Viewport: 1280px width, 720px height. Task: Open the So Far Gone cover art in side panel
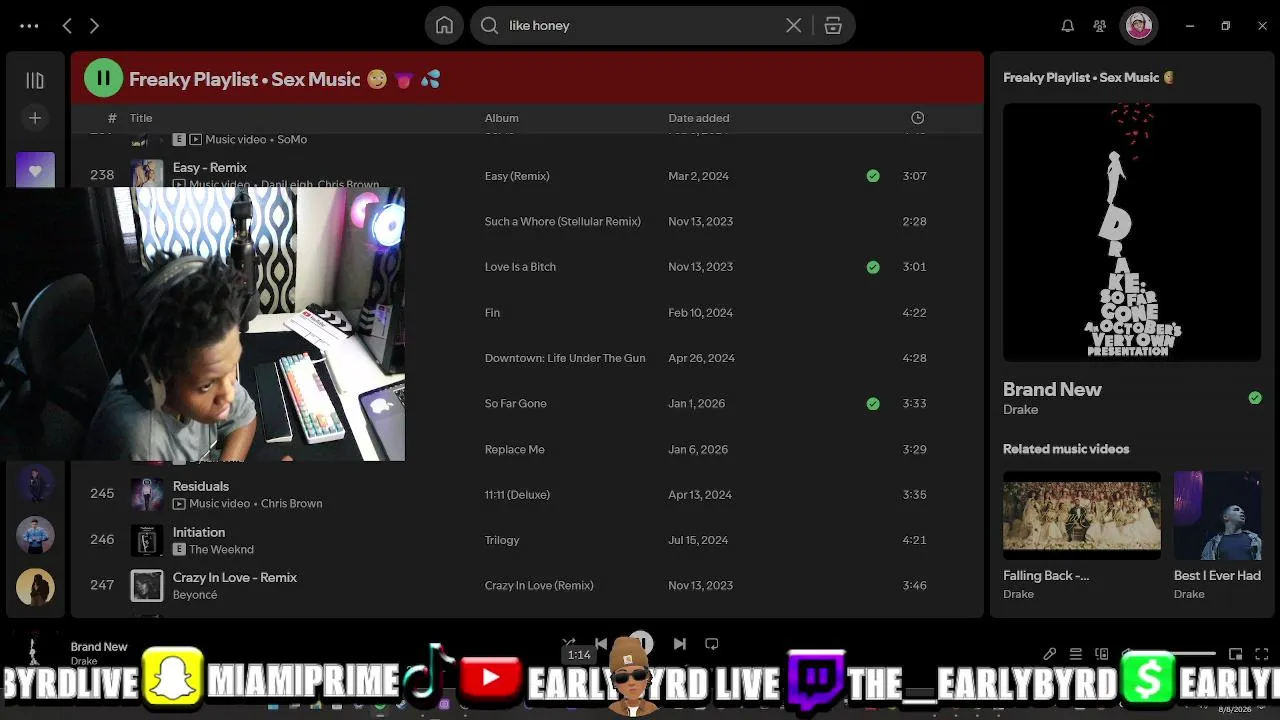pos(1132,232)
